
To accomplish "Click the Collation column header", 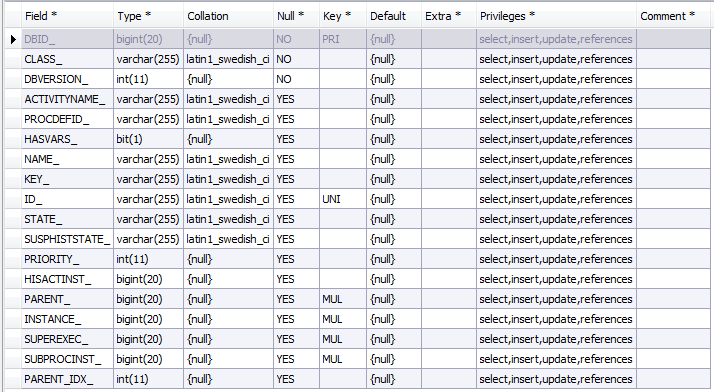I will 228,16.
